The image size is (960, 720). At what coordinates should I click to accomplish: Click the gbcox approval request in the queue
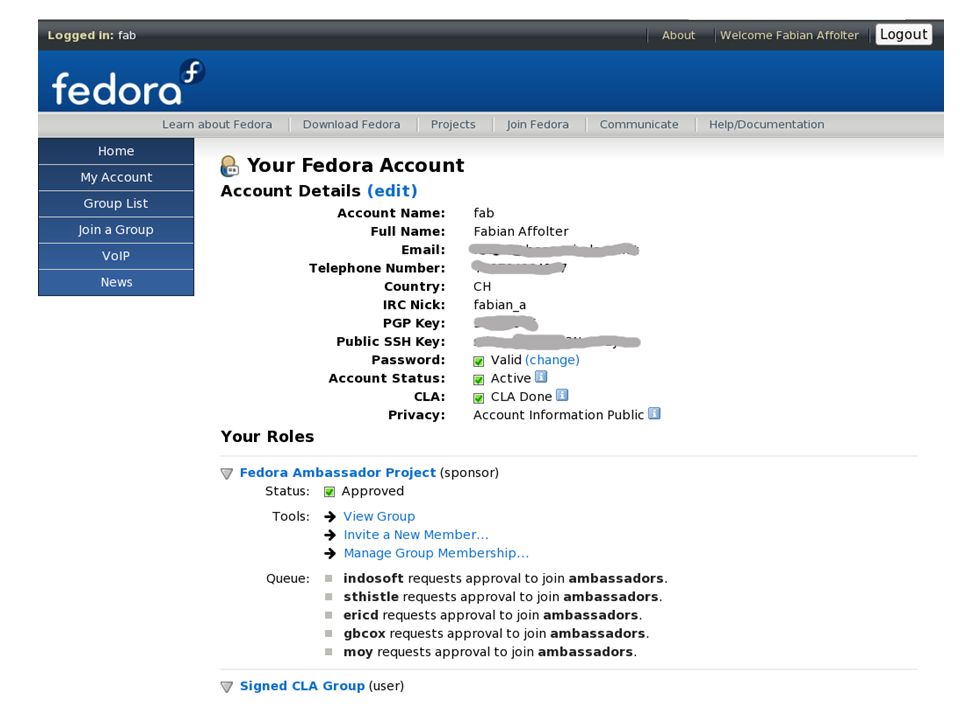click(x=496, y=634)
